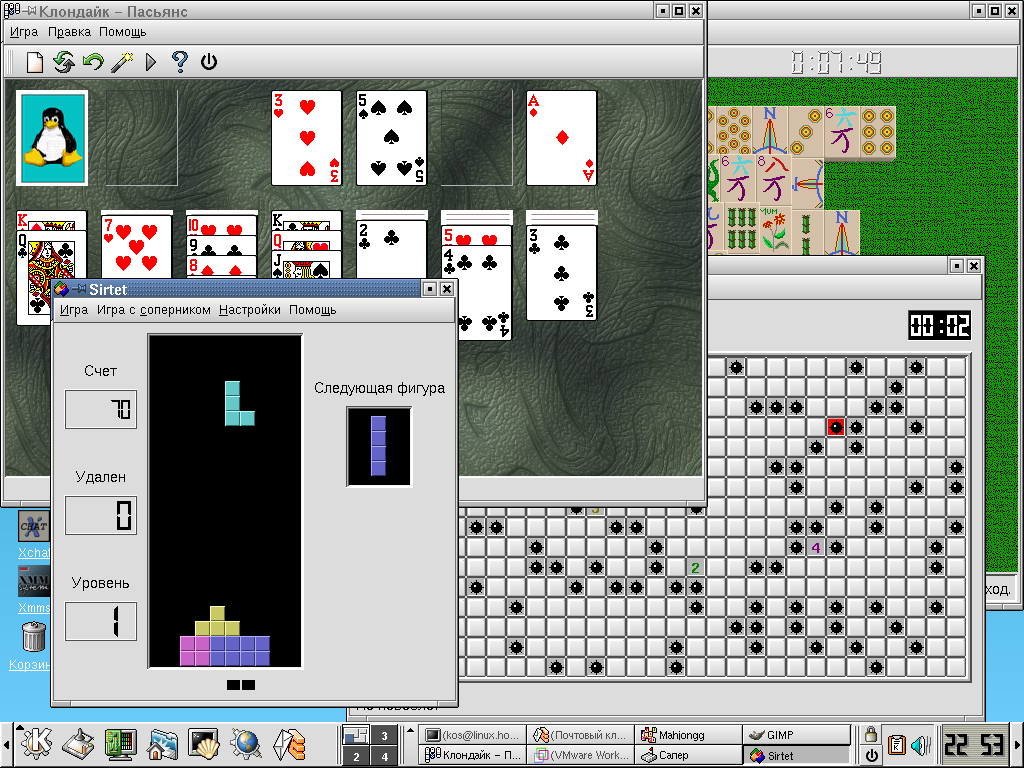Open the Игра menu in Sirtet
The image size is (1024, 768).
click(74, 310)
